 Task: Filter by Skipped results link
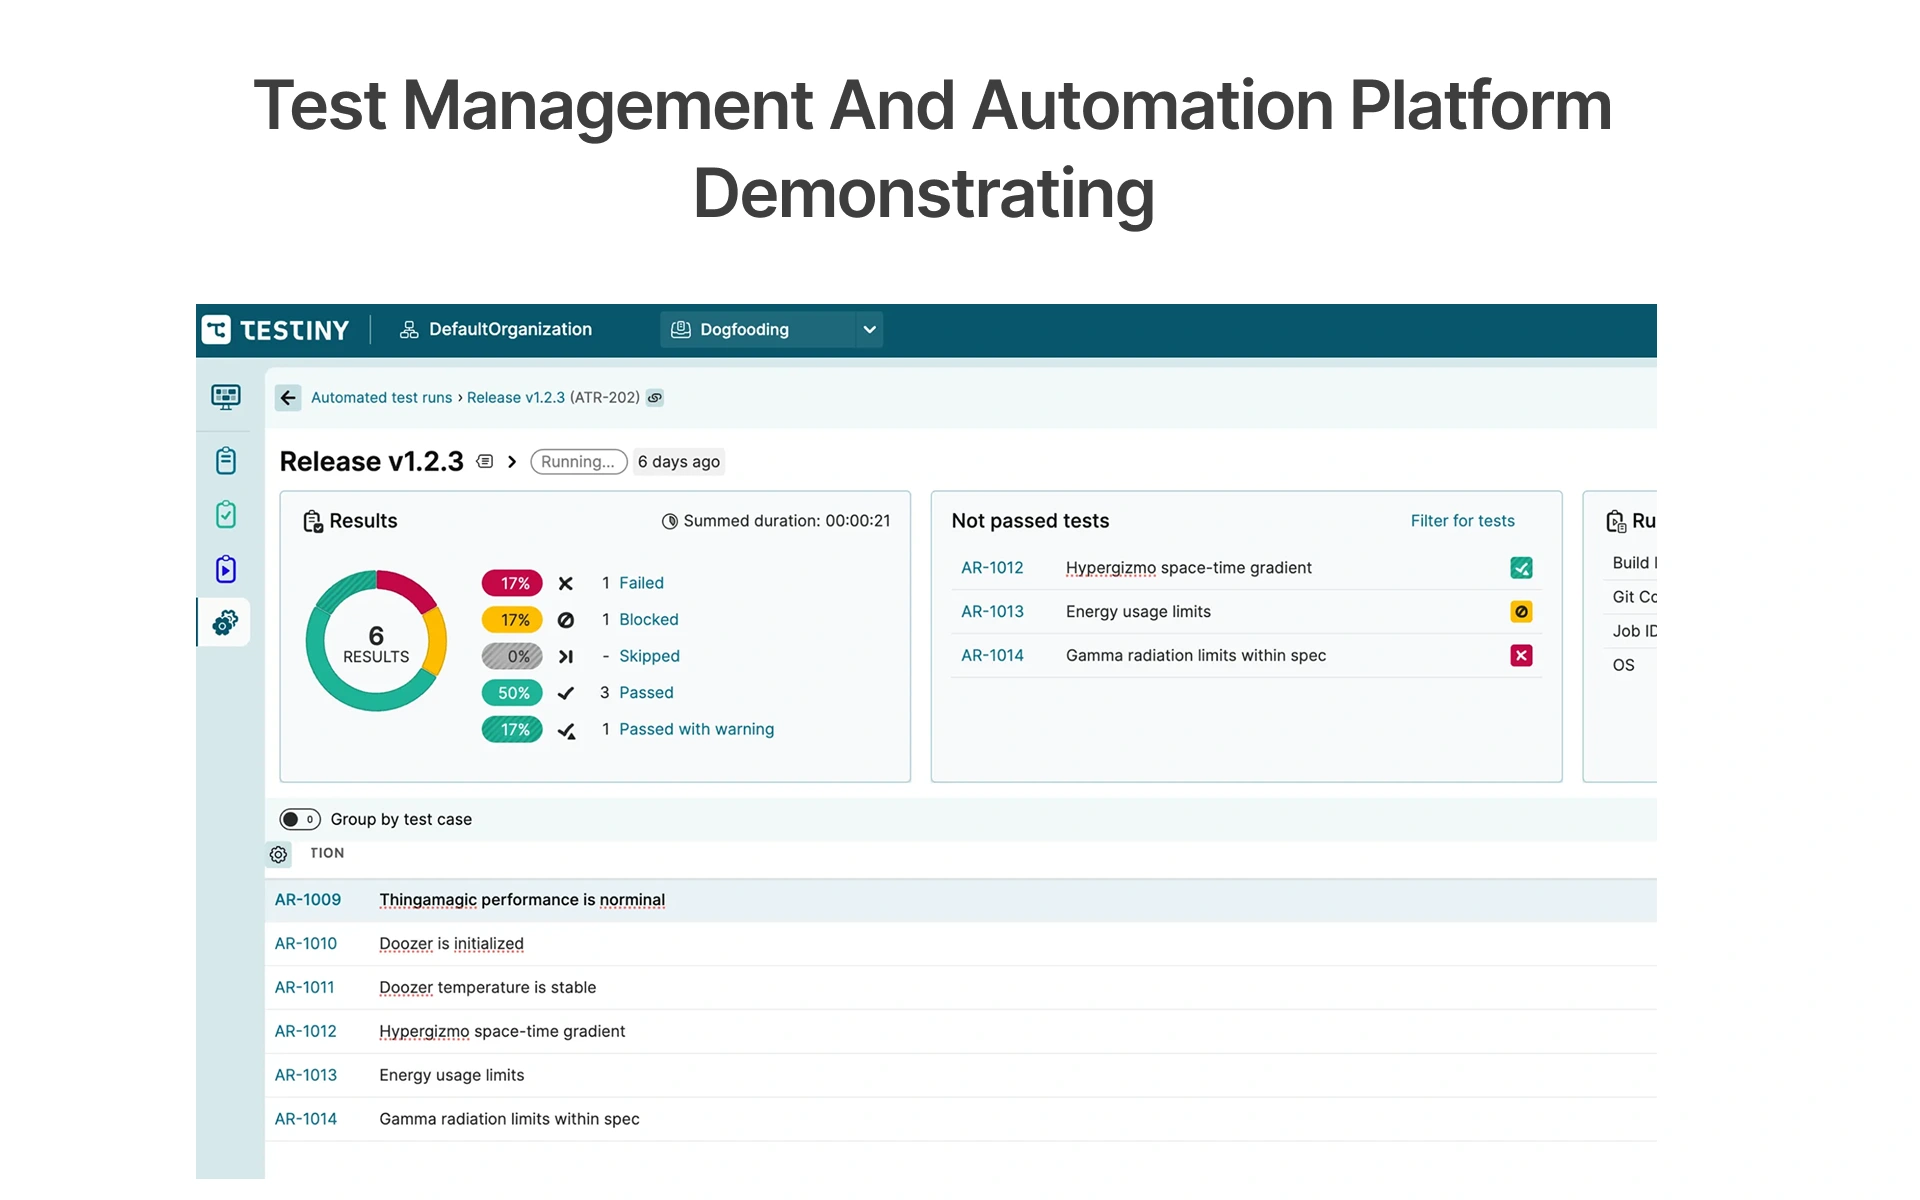(649, 656)
